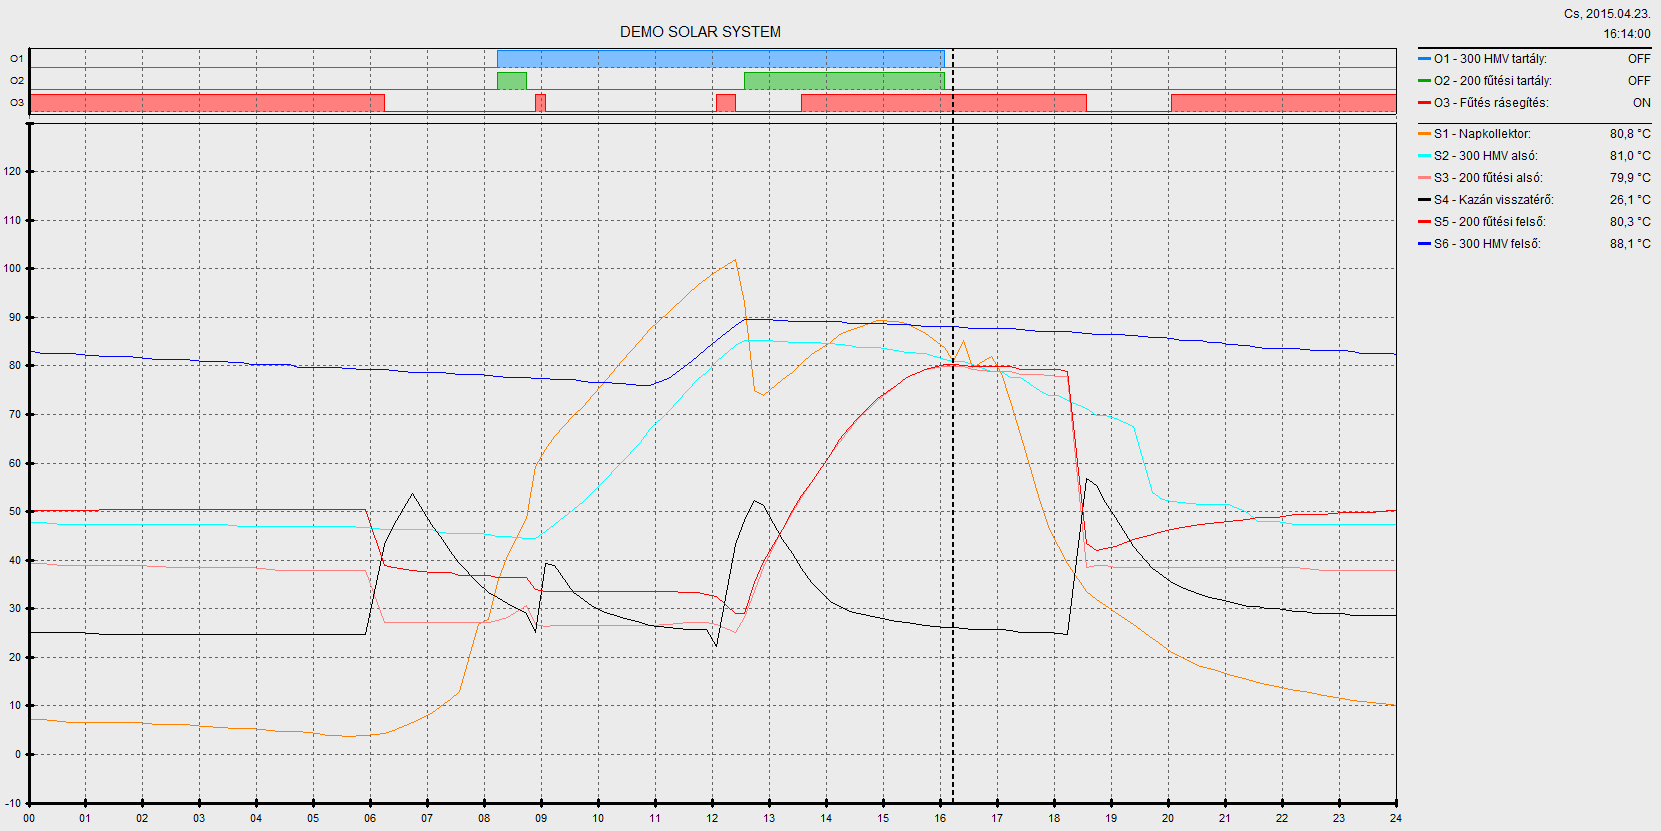Select the S4 - Kazán visszatérő legend label
Viewport: 1661px width, 831px height.
coord(1493,200)
